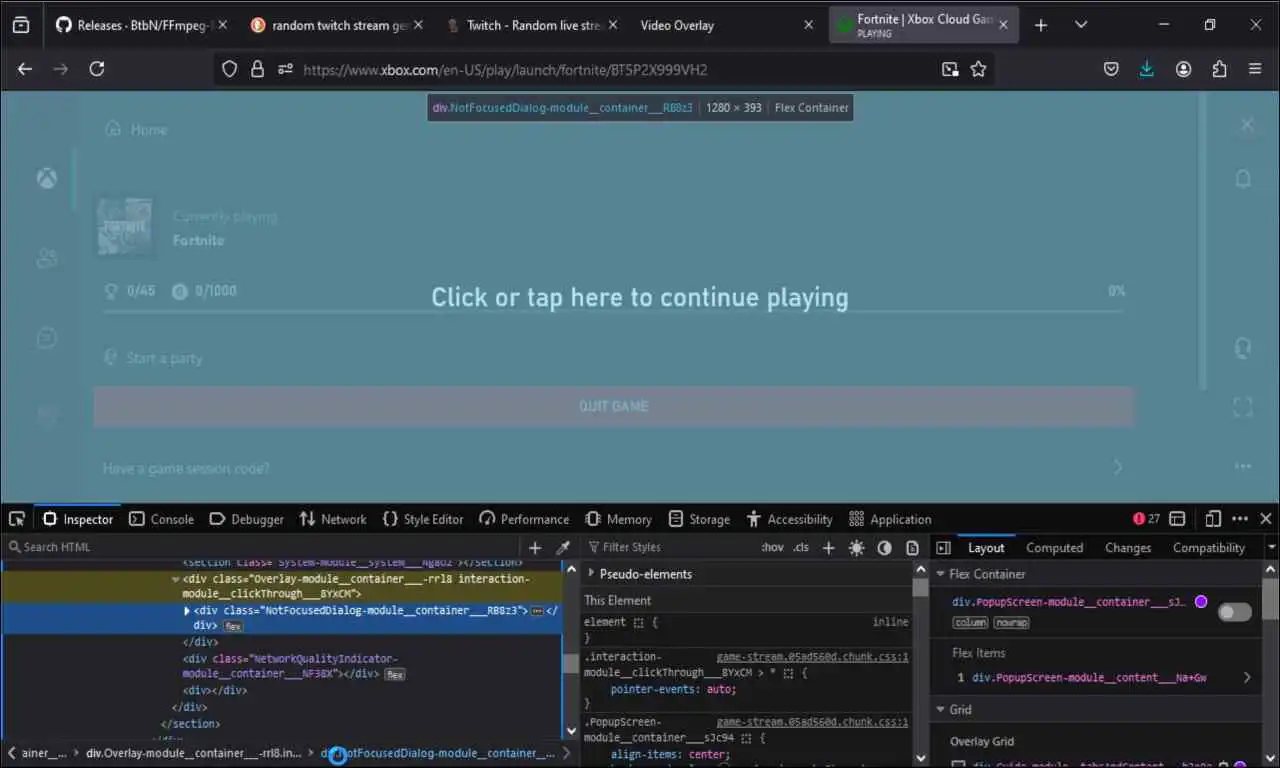Image resolution: width=1280 pixels, height=768 pixels.
Task: Show the 27 errors indicator
Action: [x=1146, y=519]
